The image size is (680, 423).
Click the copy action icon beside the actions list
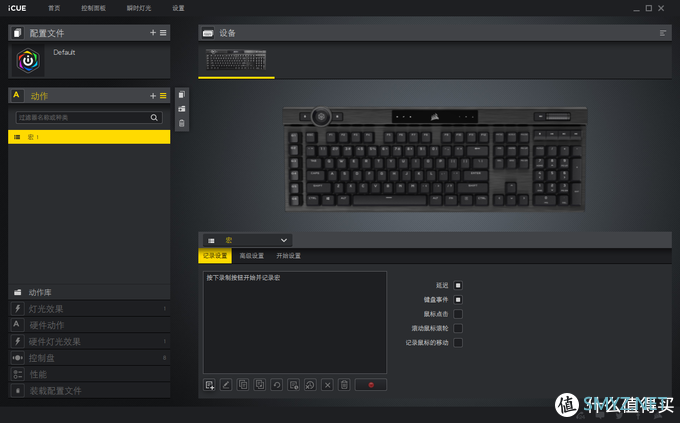click(182, 95)
